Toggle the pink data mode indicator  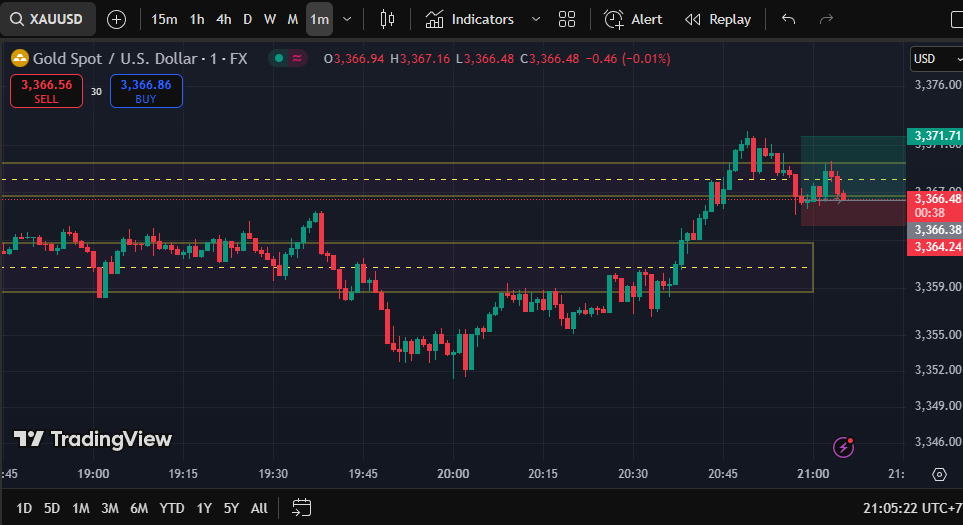pyautogui.click(x=297, y=58)
